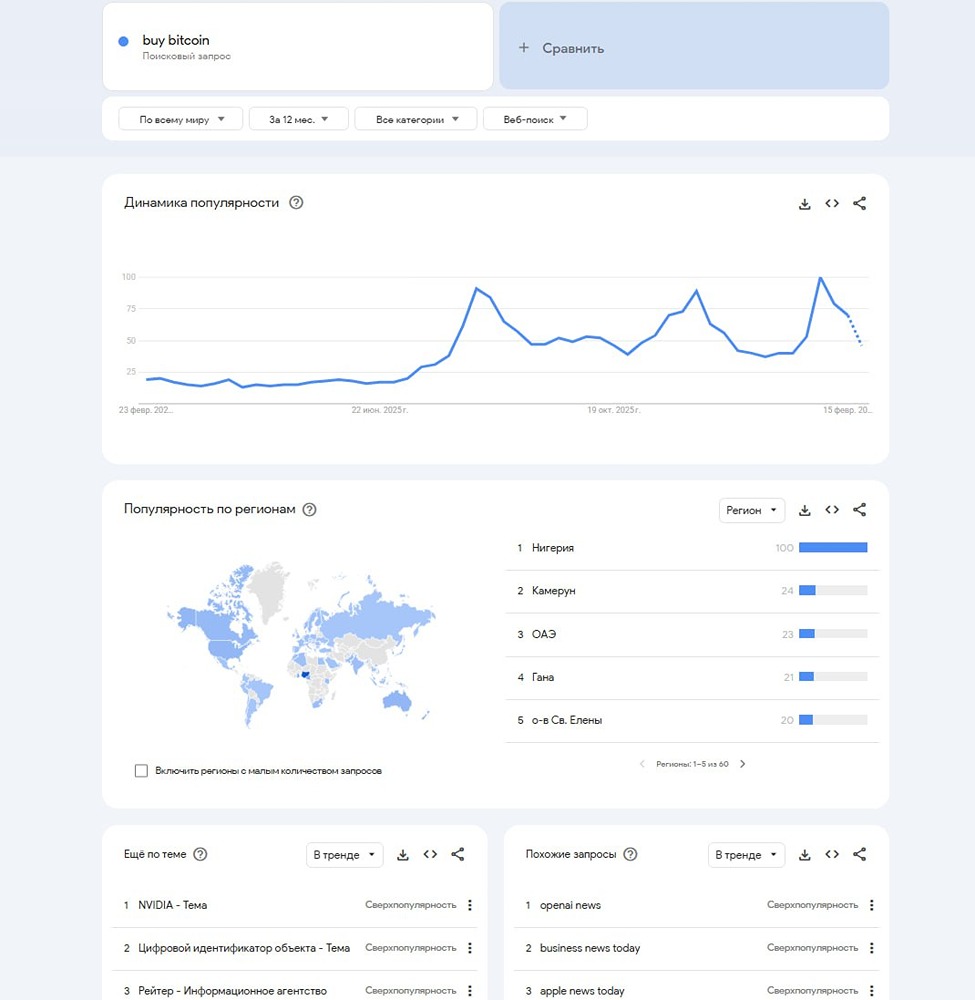Open more options for openai news query
Image resolution: width=975 pixels, height=1000 pixels.
pos(871,905)
